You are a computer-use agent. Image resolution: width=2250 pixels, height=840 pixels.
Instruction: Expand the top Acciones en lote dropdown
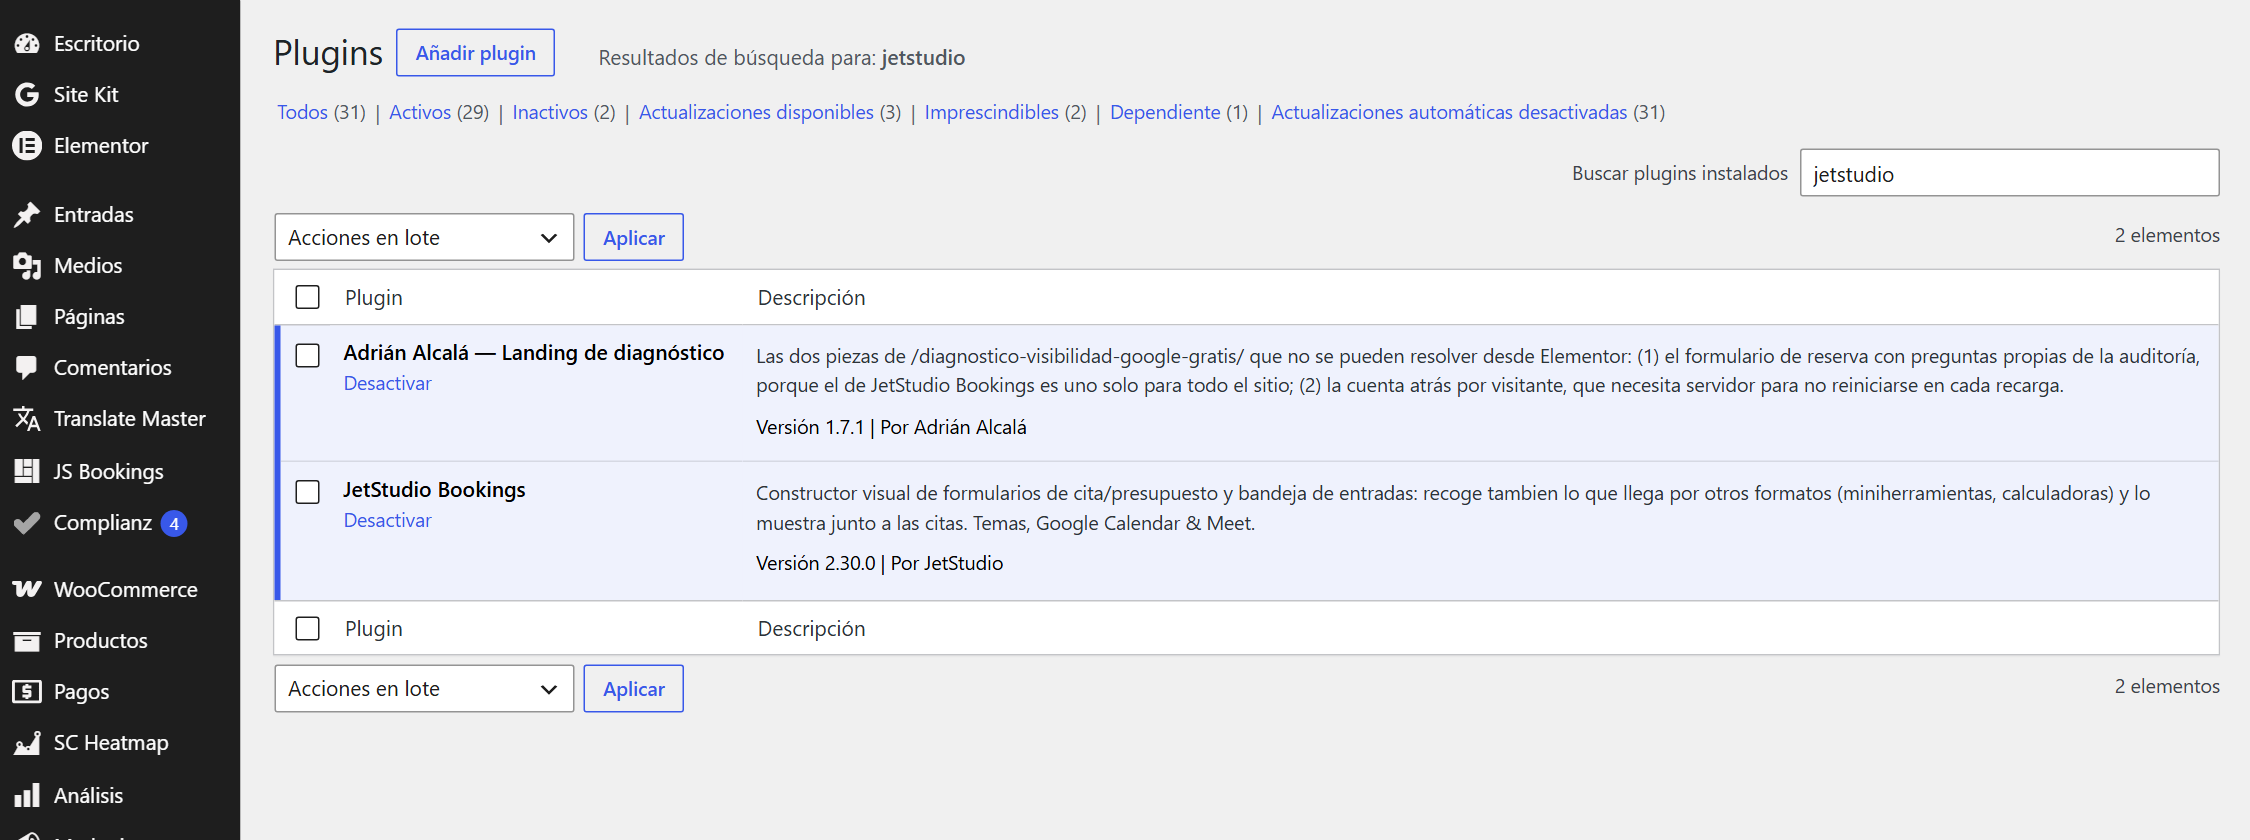point(424,237)
